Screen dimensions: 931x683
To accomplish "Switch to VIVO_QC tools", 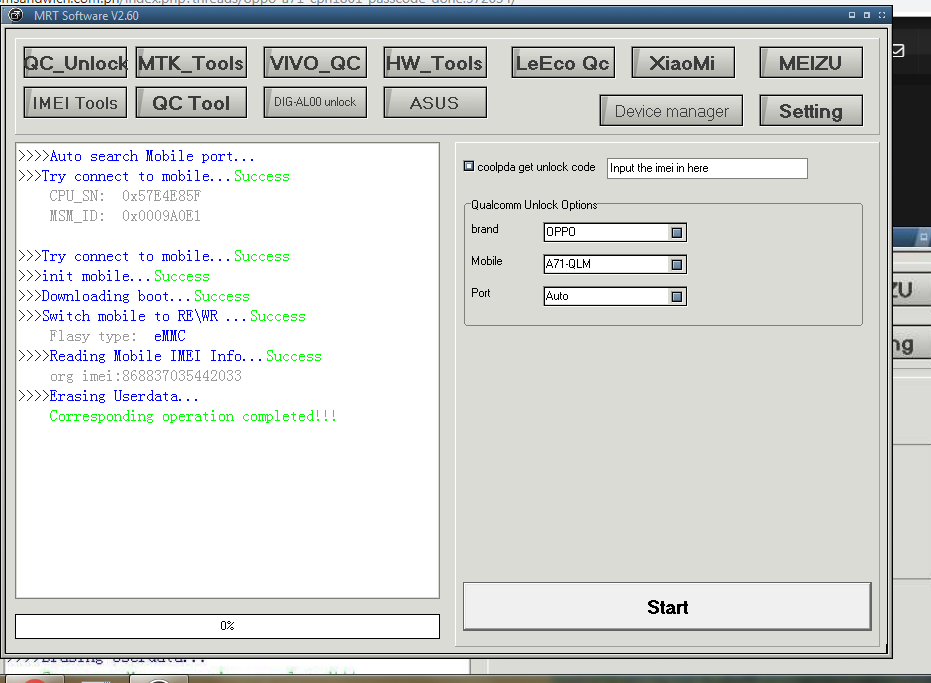I will (315, 63).
